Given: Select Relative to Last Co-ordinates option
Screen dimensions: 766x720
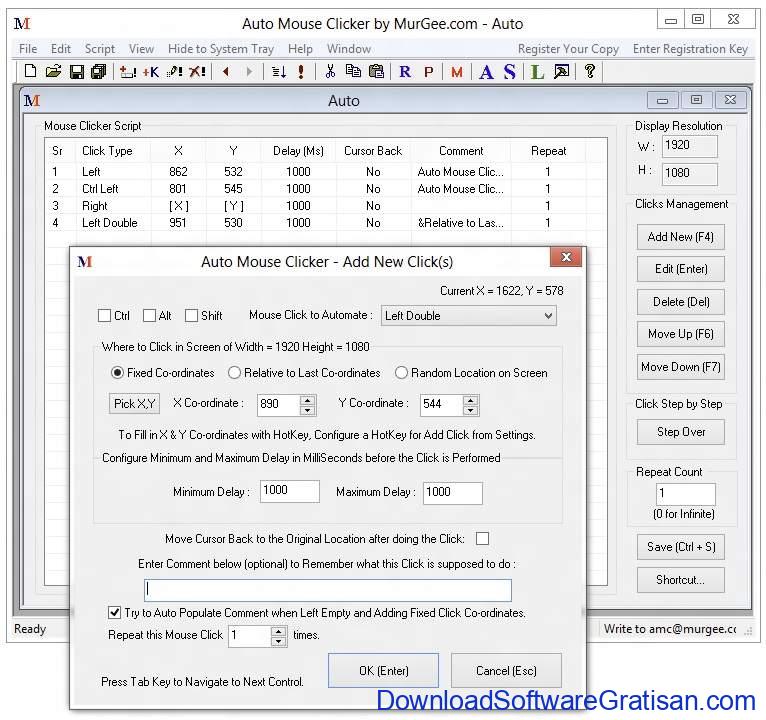Looking at the screenshot, I should (x=234, y=373).
